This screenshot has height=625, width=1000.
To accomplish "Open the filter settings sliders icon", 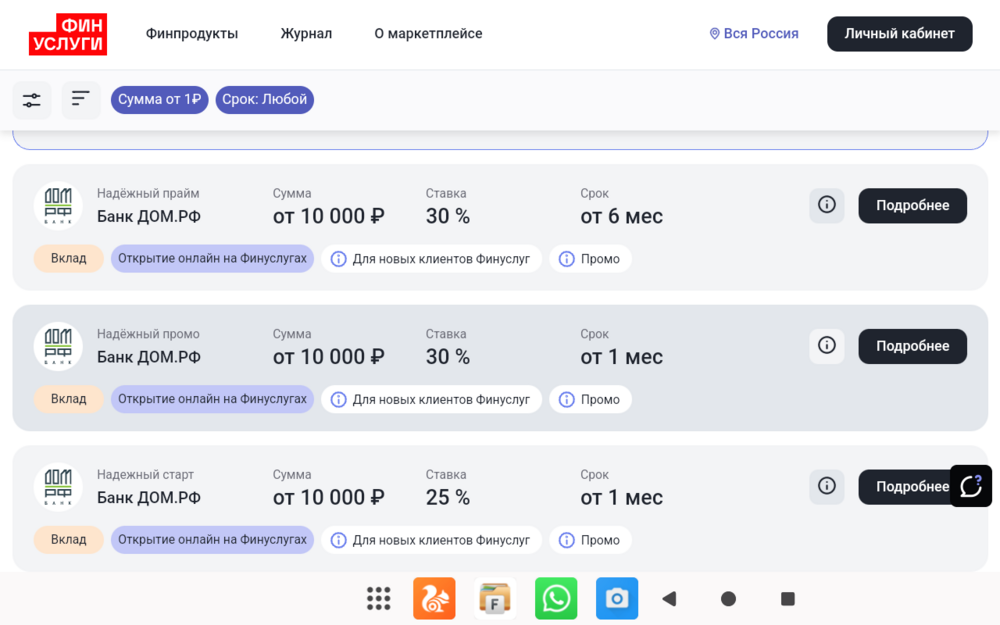I will 32,100.
